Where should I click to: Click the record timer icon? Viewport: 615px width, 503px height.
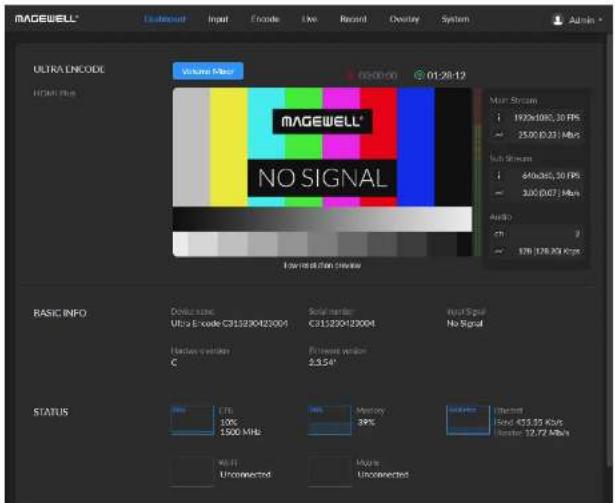coord(350,75)
